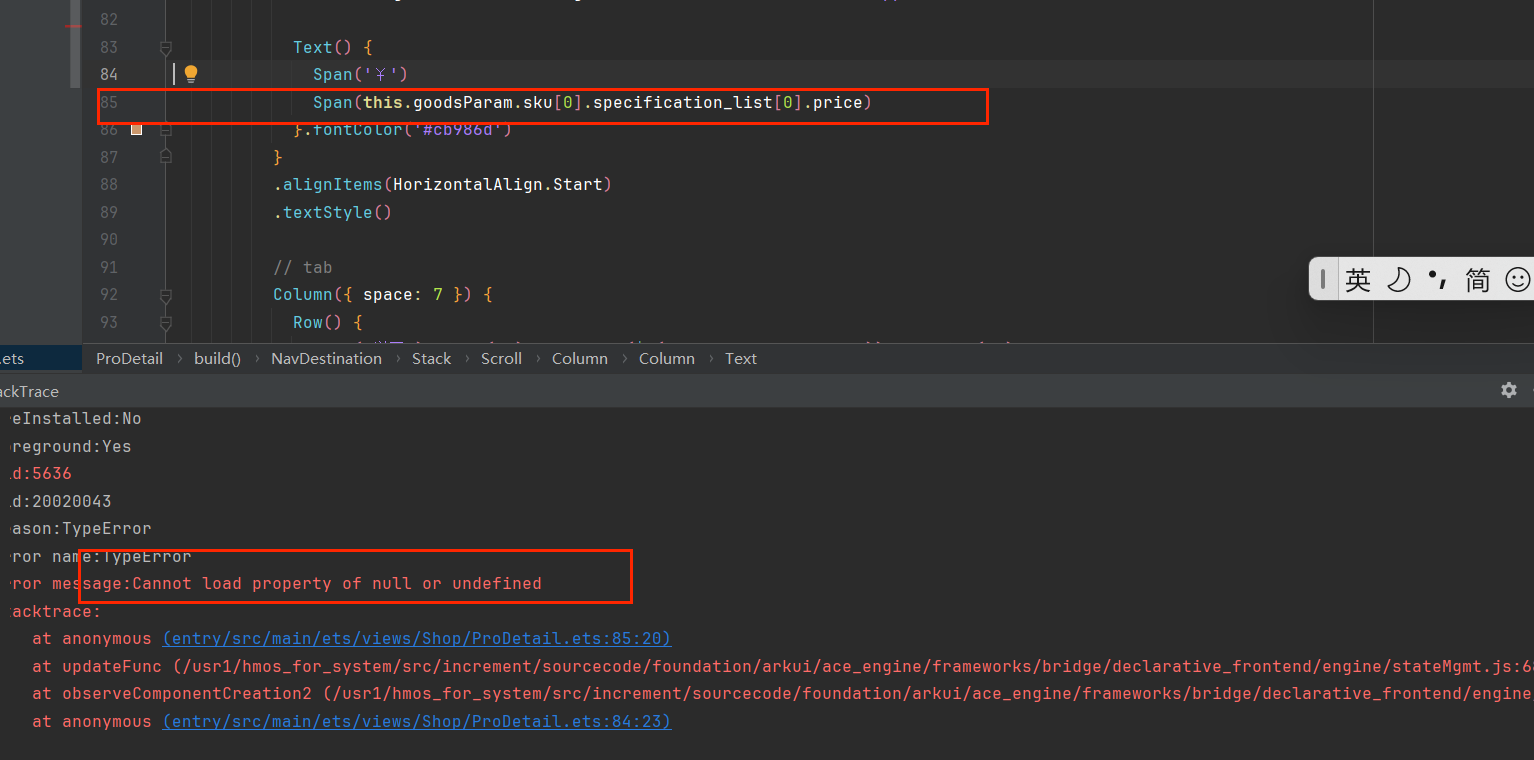The width and height of the screenshot is (1534, 760).
Task: Toggle the moon half-width icon in IME bar
Action: click(1398, 280)
